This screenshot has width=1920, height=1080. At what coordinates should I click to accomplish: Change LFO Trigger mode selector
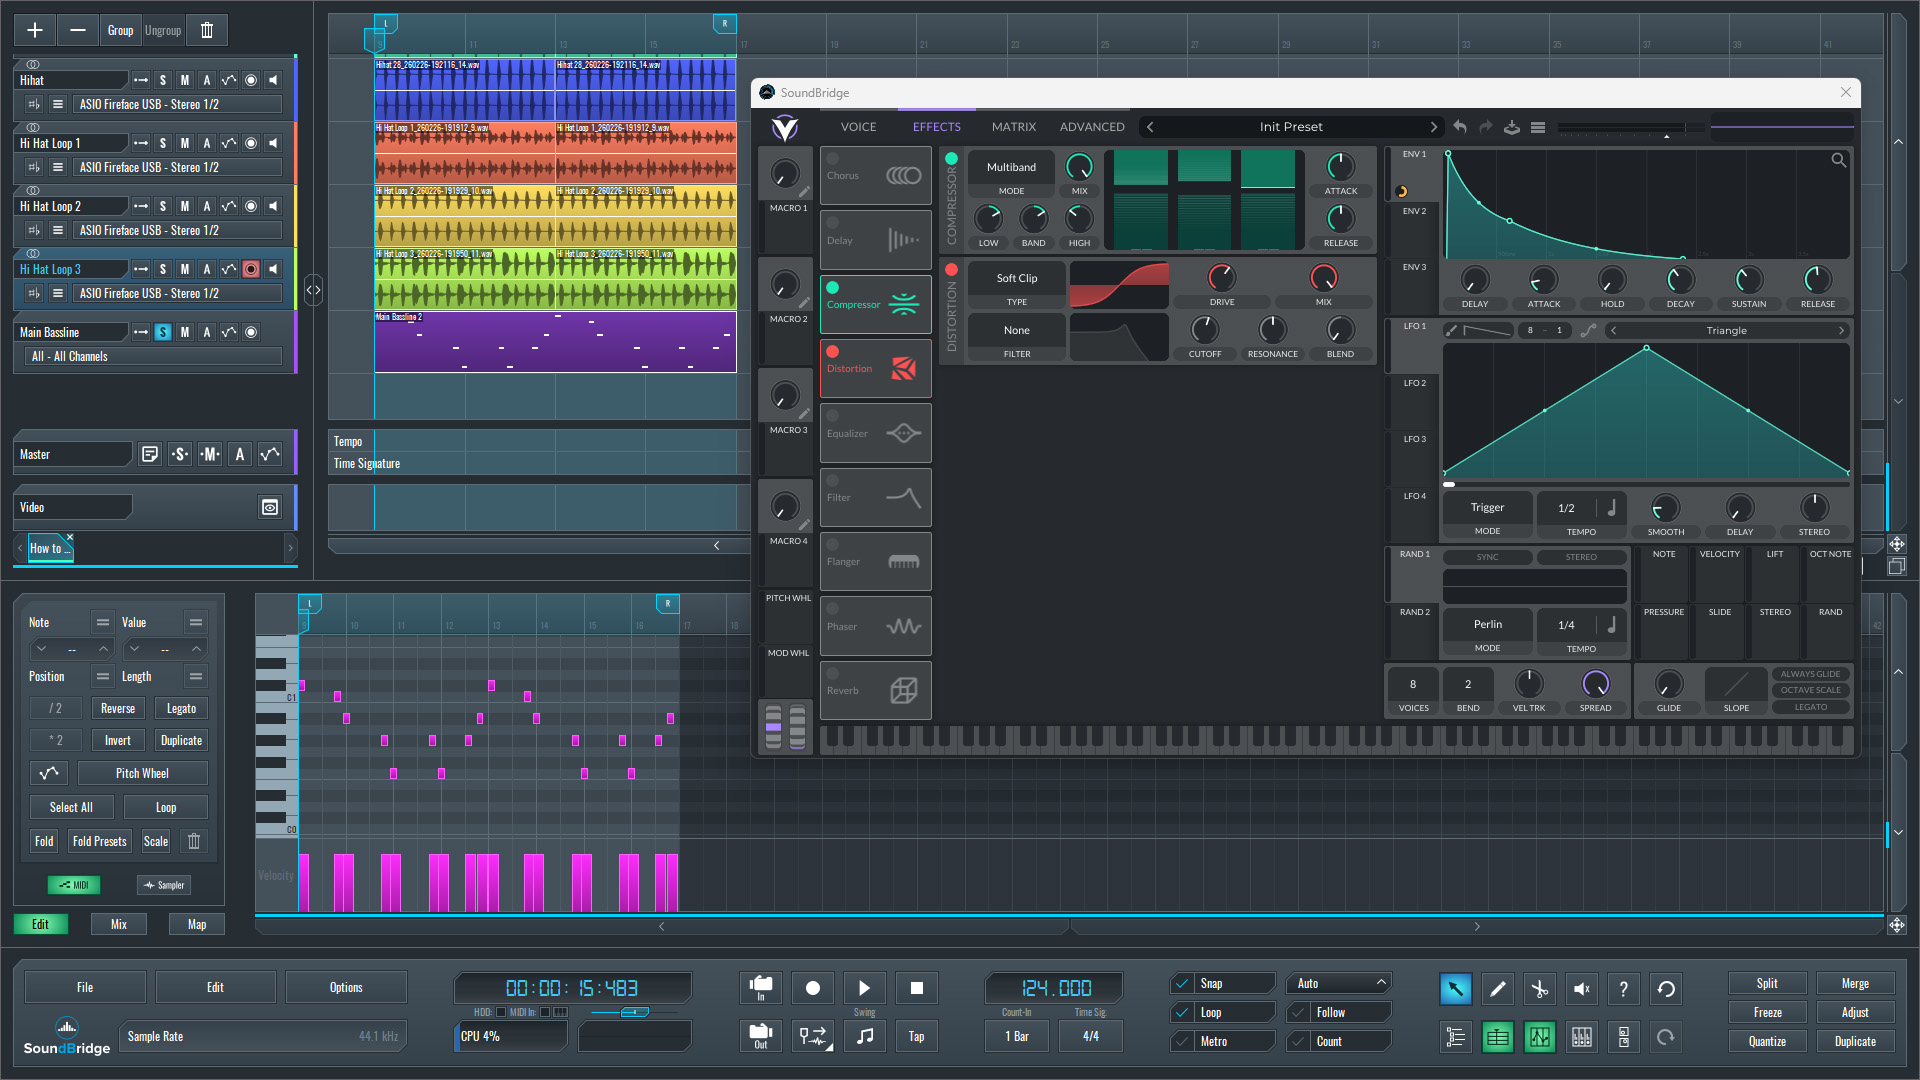pyautogui.click(x=1487, y=507)
